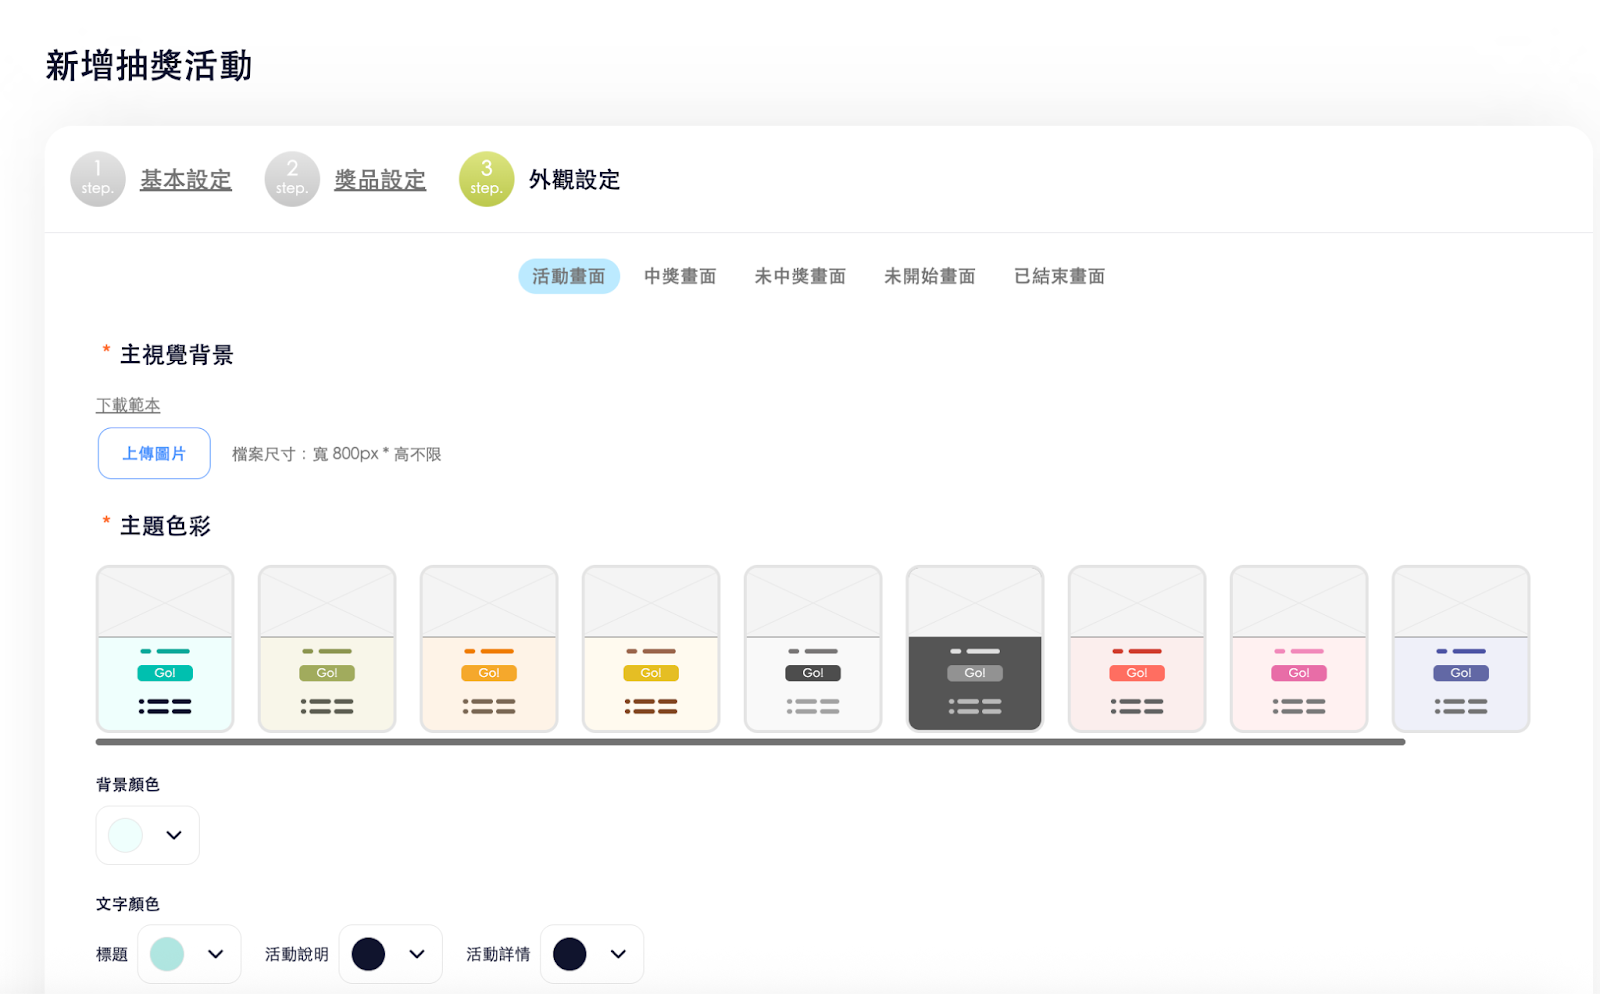Select the purple-blue theme card
This screenshot has width=1600, height=994.
click(1461, 649)
